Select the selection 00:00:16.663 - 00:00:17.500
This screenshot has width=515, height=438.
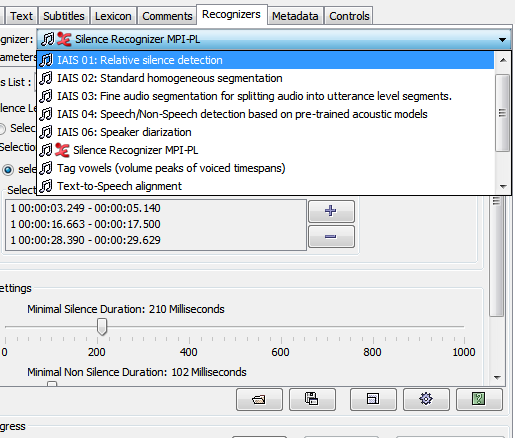click(x=156, y=224)
